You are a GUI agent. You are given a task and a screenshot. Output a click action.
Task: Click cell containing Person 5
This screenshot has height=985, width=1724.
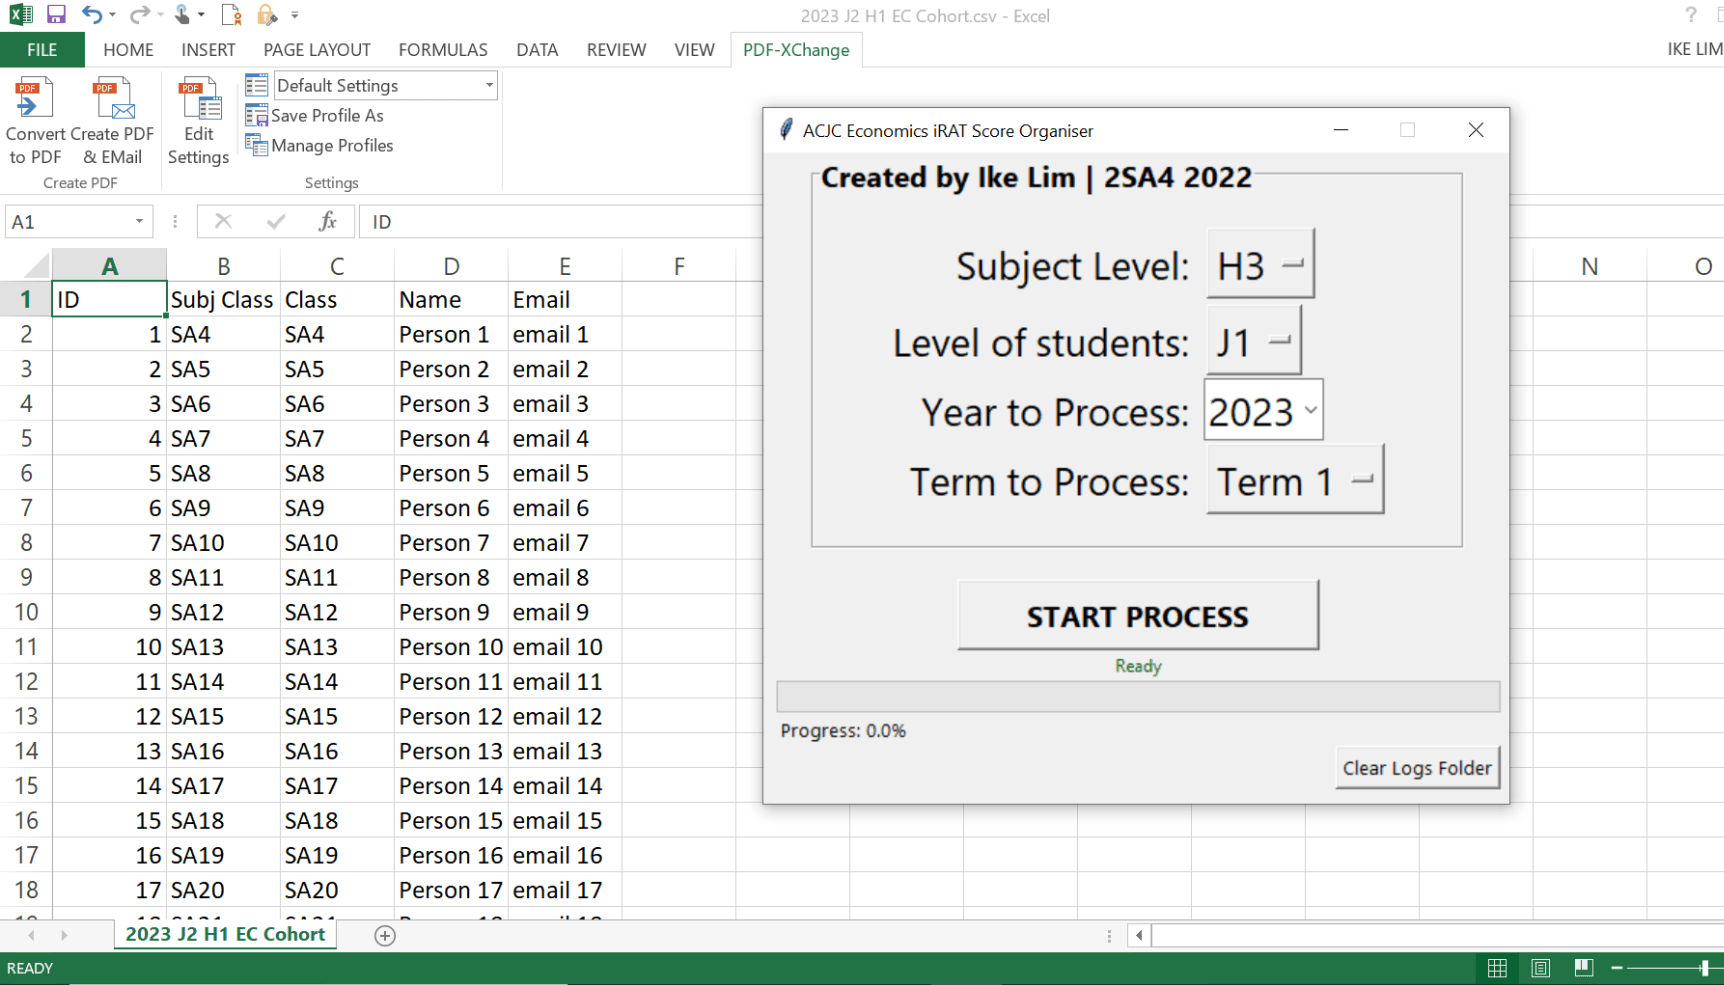click(451, 473)
